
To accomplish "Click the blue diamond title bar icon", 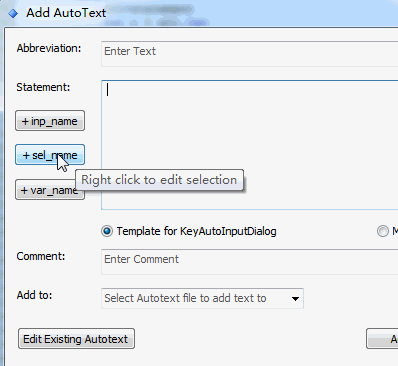I will pyautogui.click(x=13, y=13).
